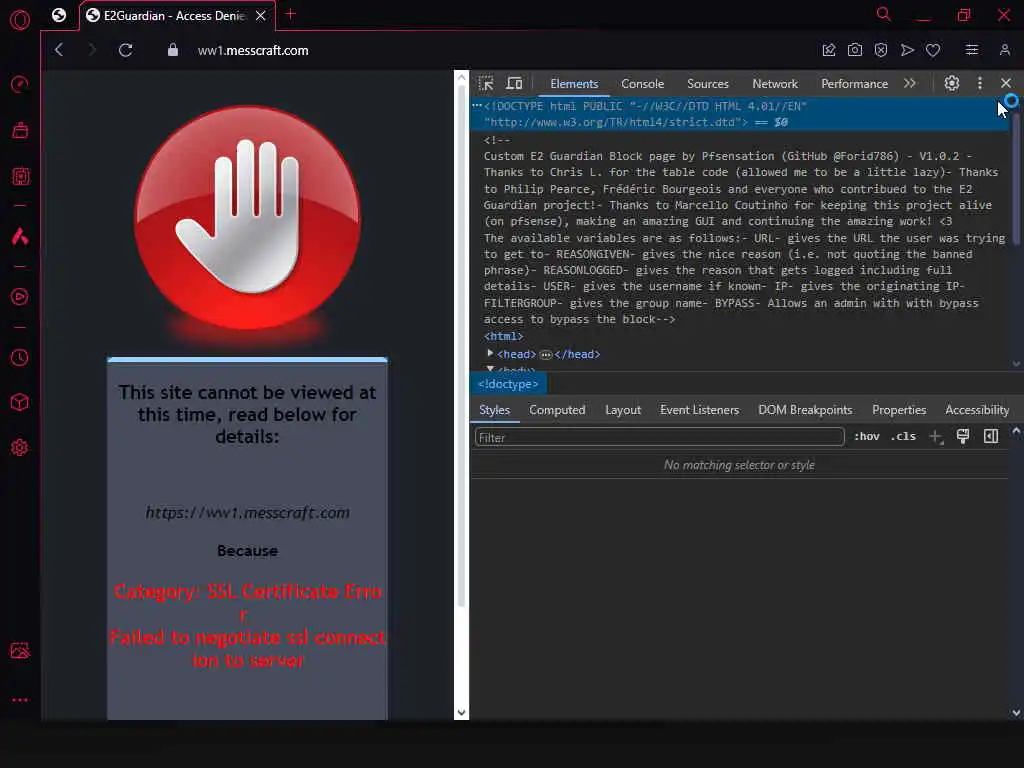Viewport: 1024px width, 768px height.
Task: Open the Extensions cube sidebar icon
Action: (20, 402)
